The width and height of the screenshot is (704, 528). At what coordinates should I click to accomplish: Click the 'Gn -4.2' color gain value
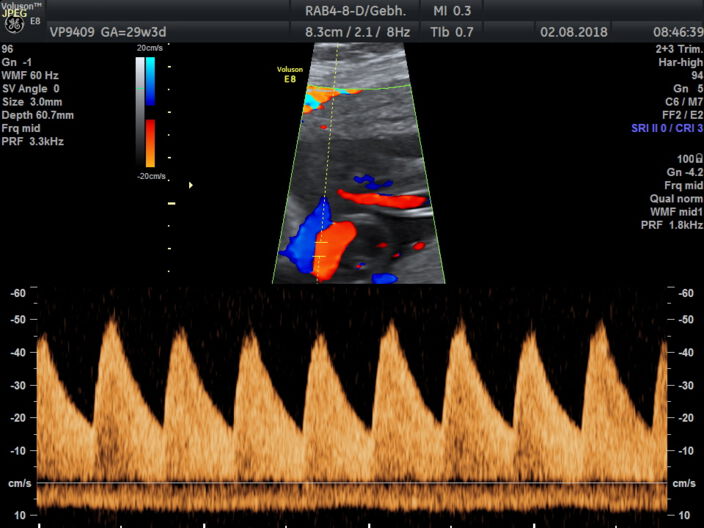(685, 172)
